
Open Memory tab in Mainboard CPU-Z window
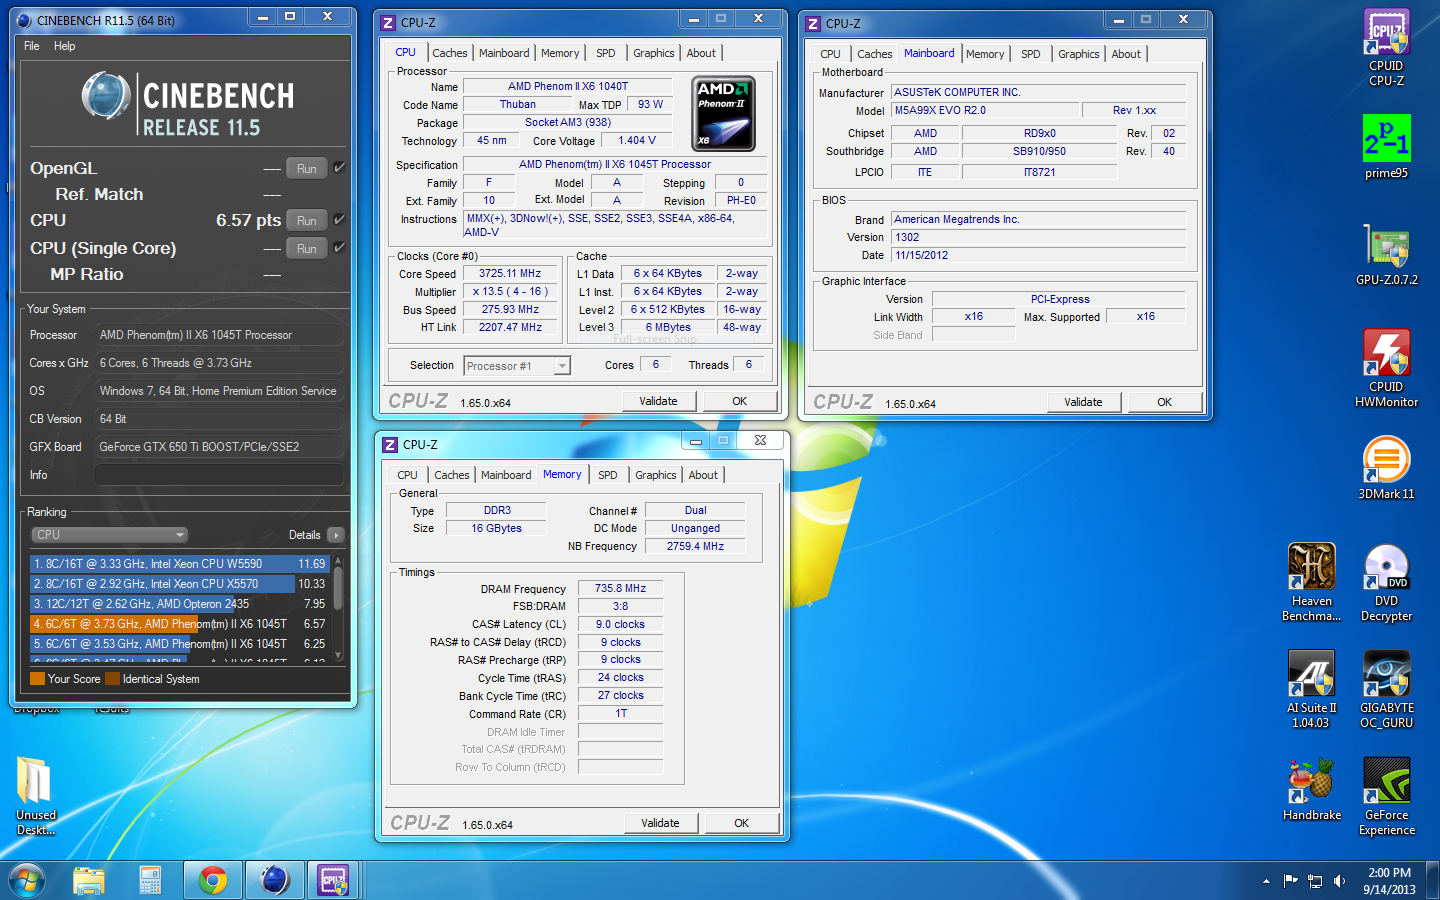click(x=984, y=54)
